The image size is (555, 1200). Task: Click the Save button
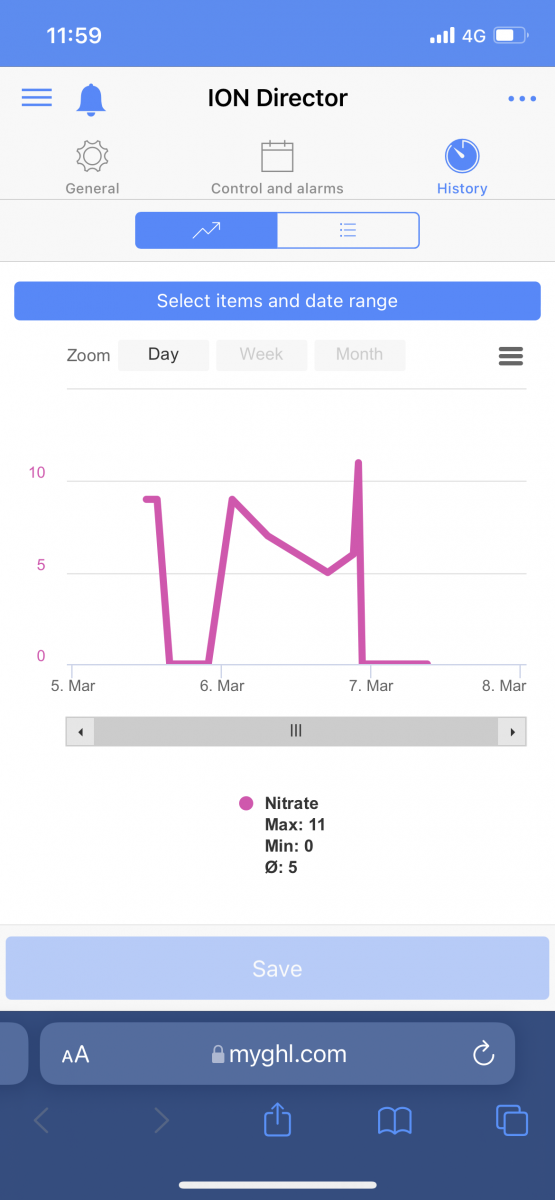point(277,968)
